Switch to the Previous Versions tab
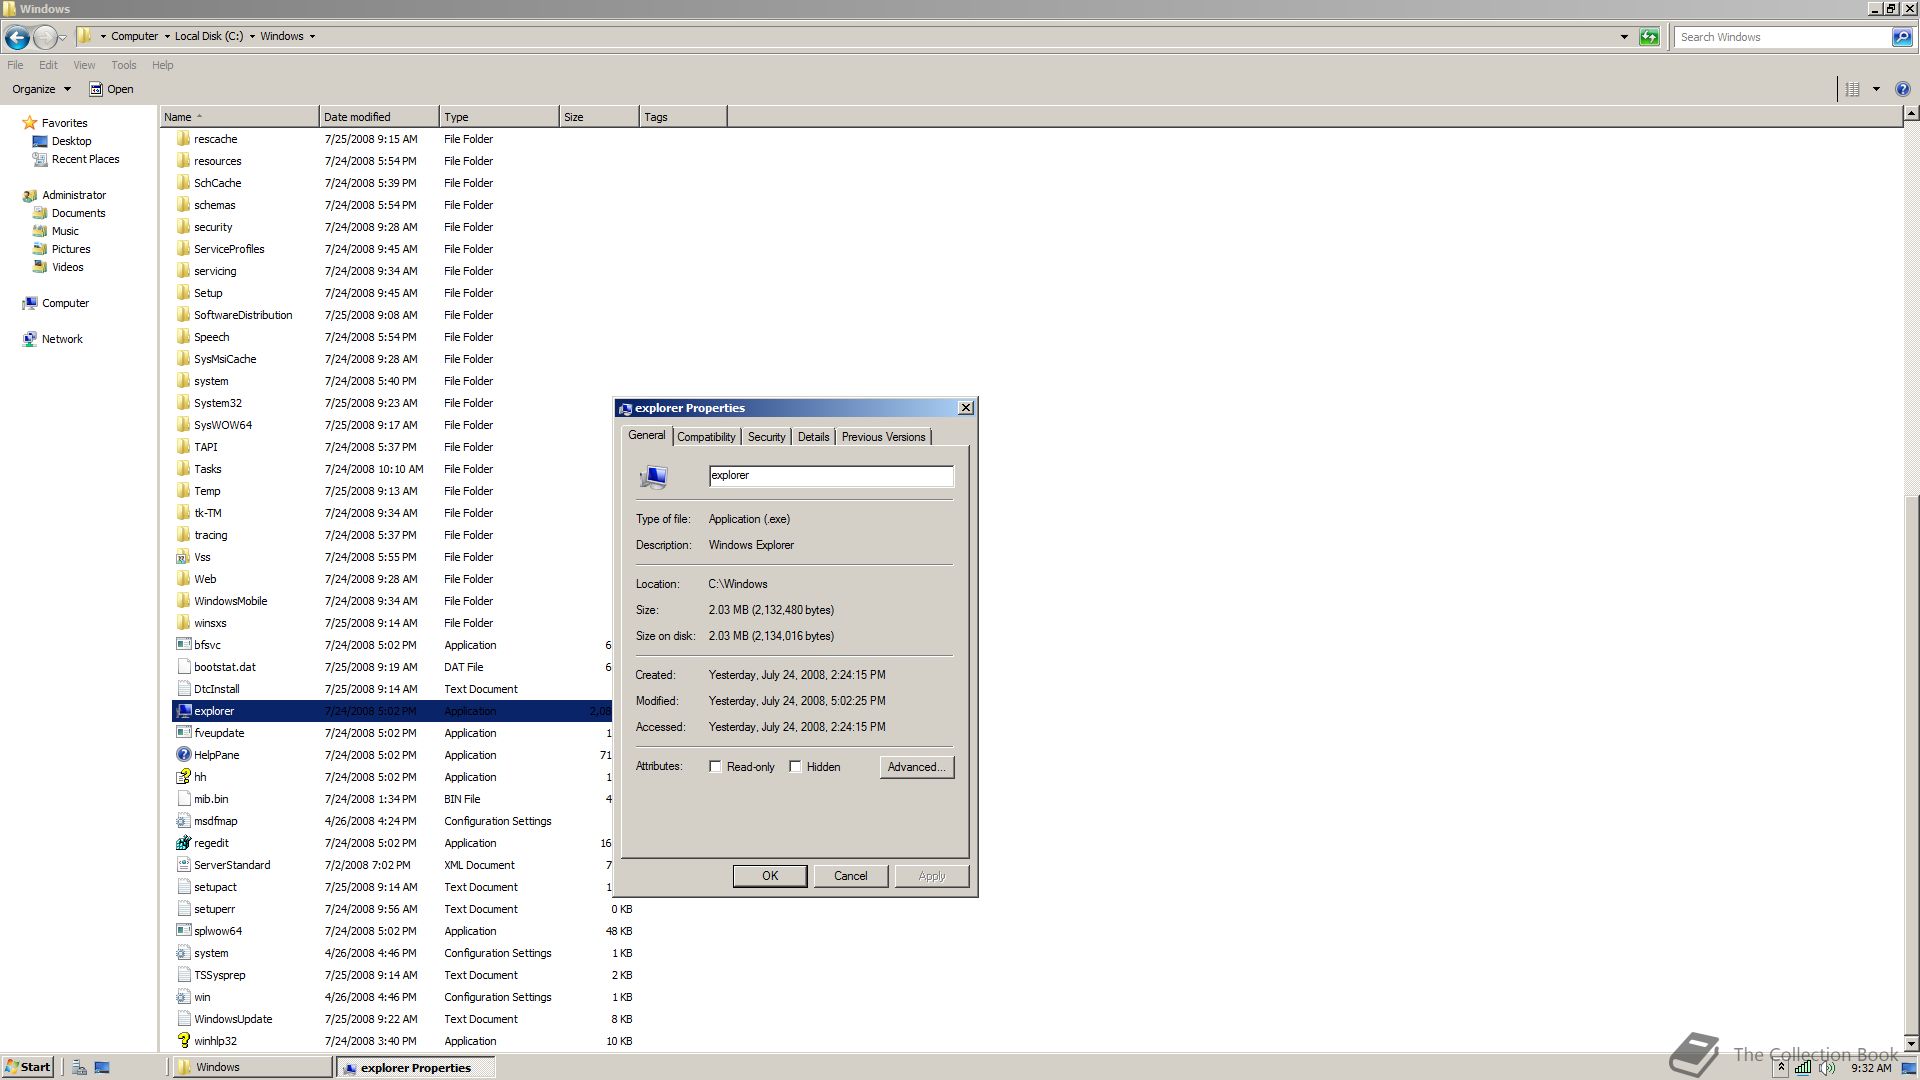Image resolution: width=1920 pixels, height=1080 pixels. (883, 437)
